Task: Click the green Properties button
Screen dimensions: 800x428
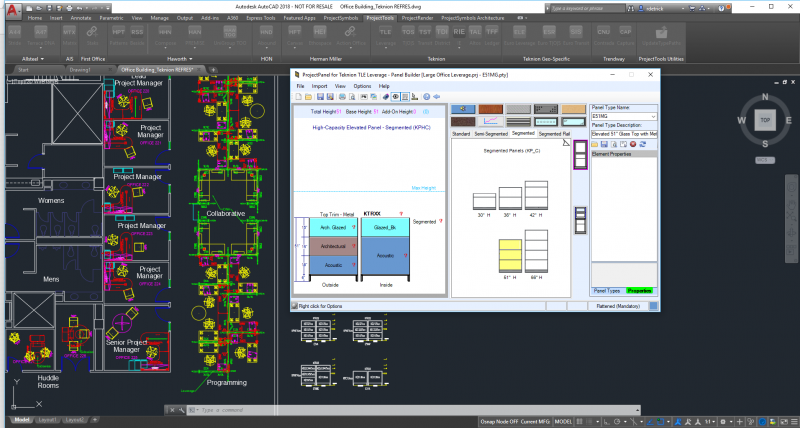Action: [x=639, y=290]
